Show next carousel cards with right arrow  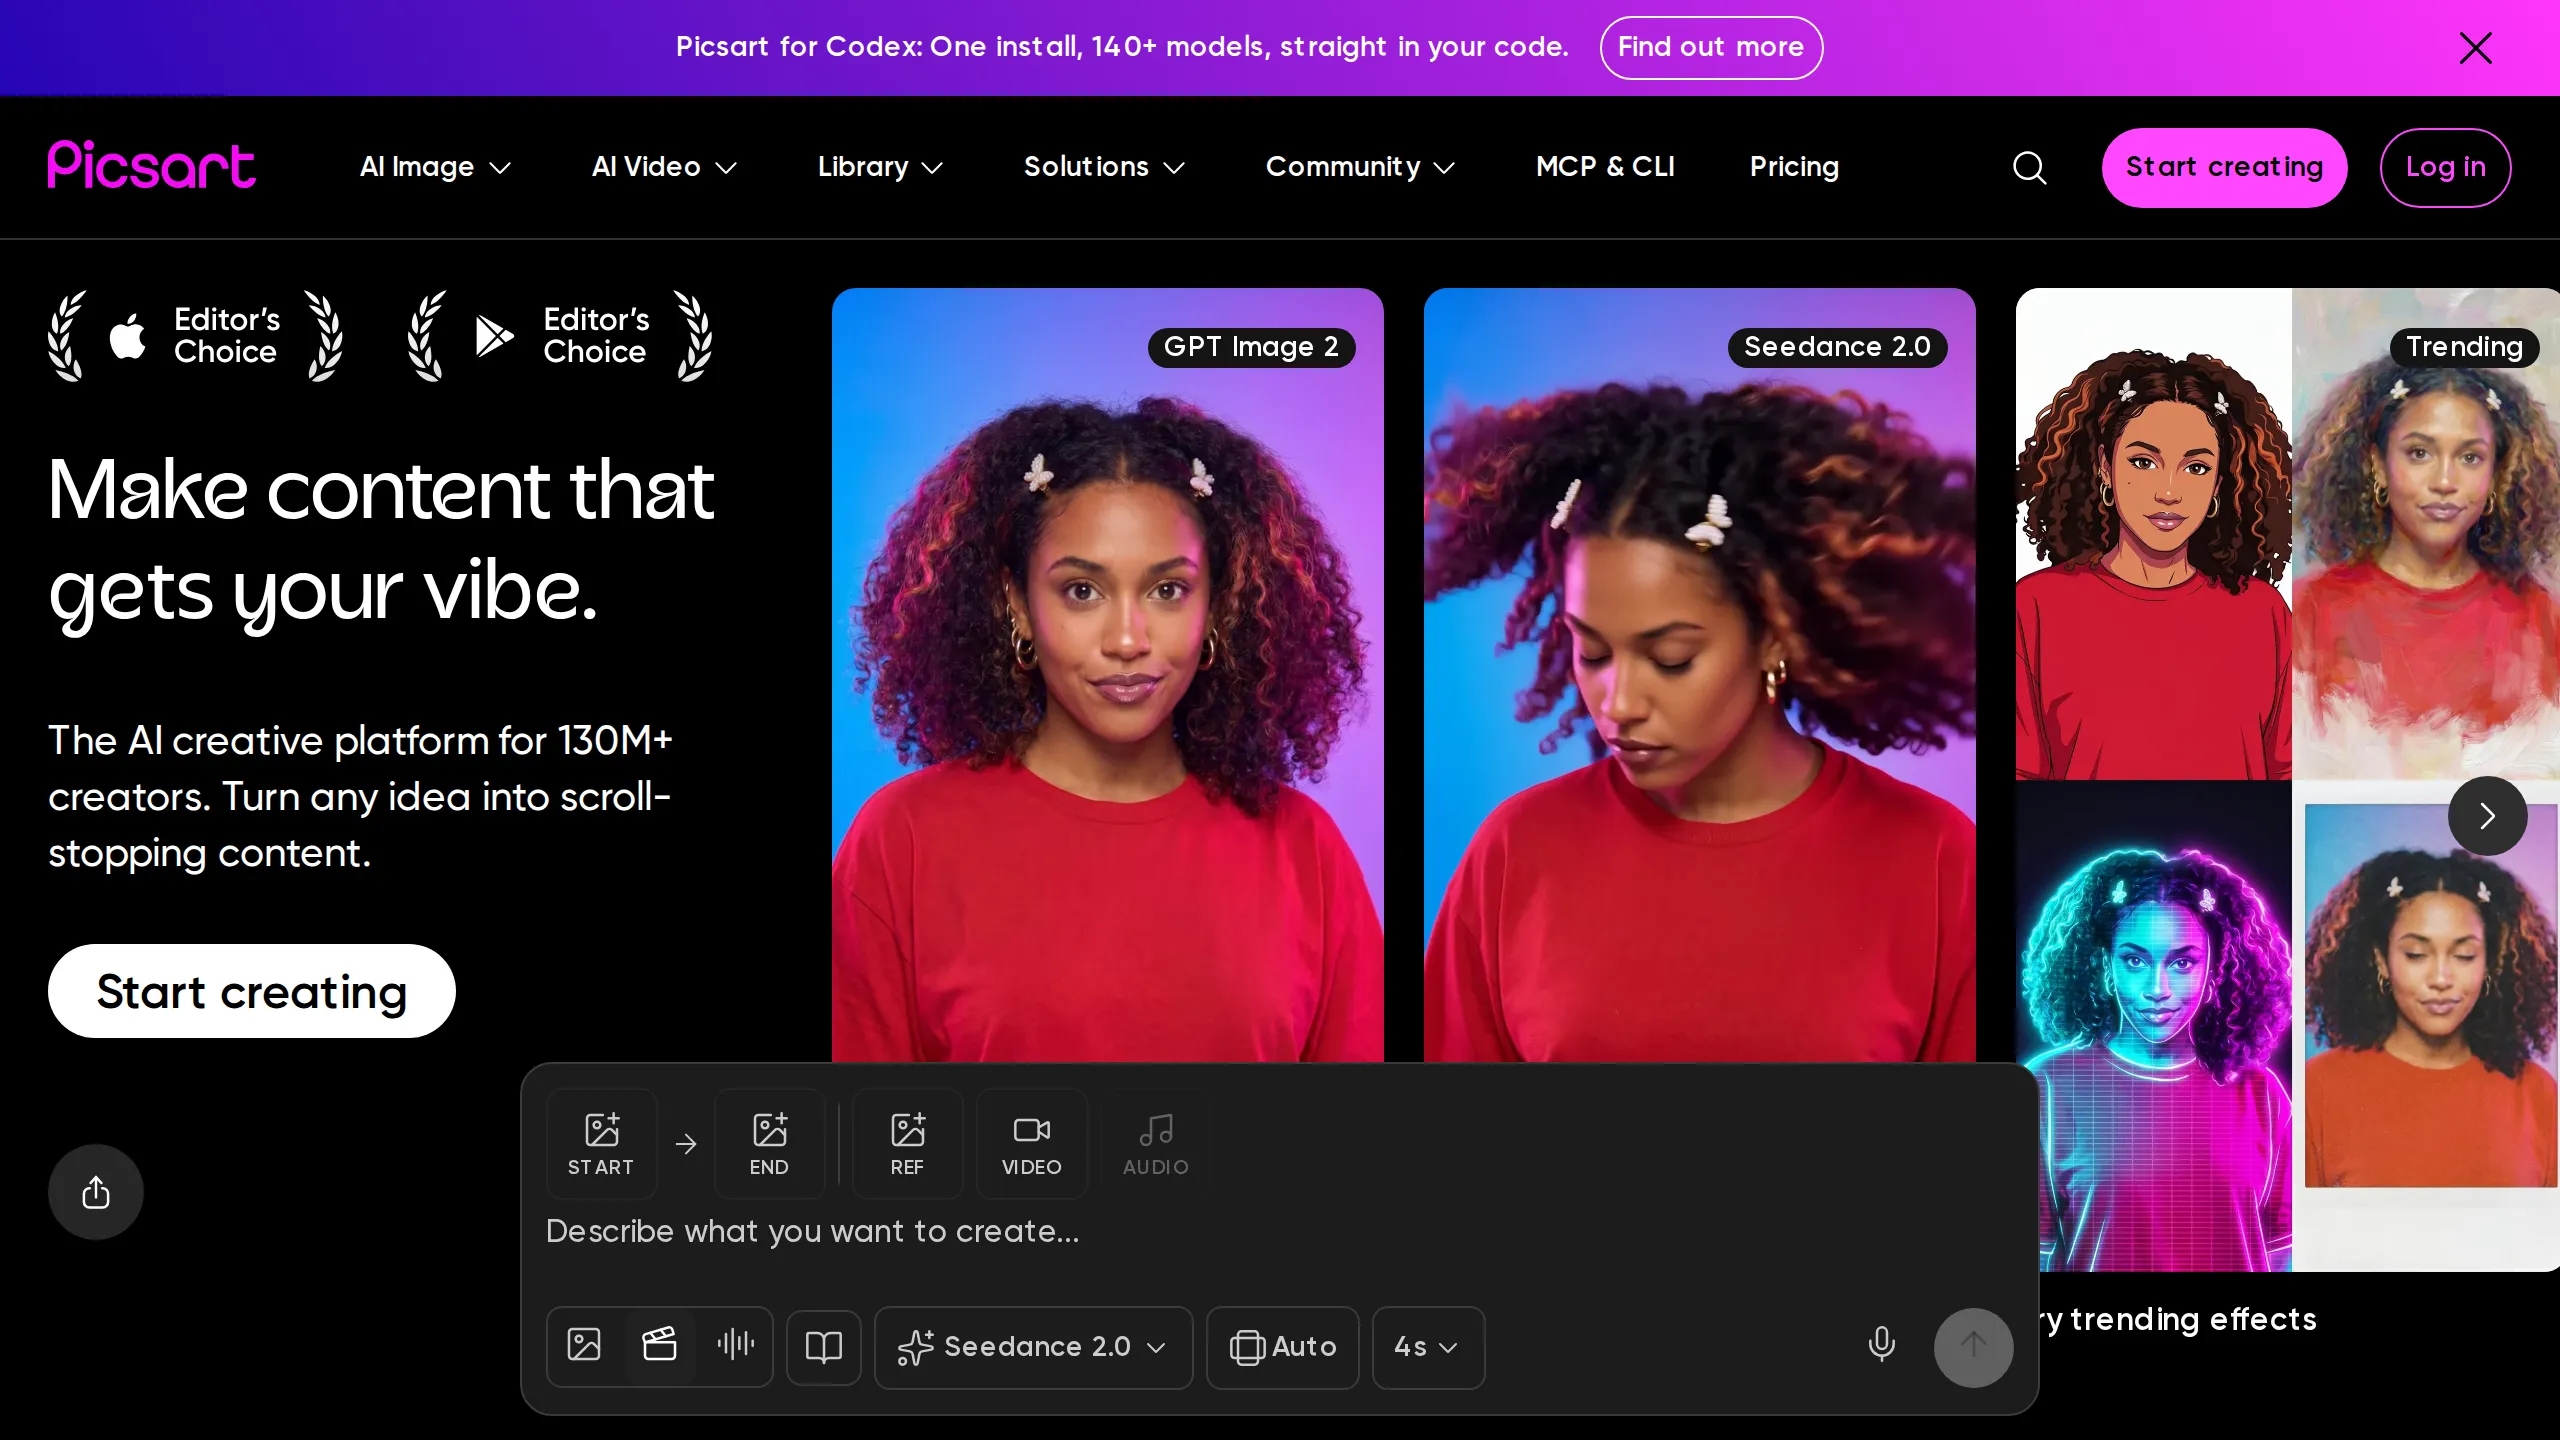(2487, 816)
